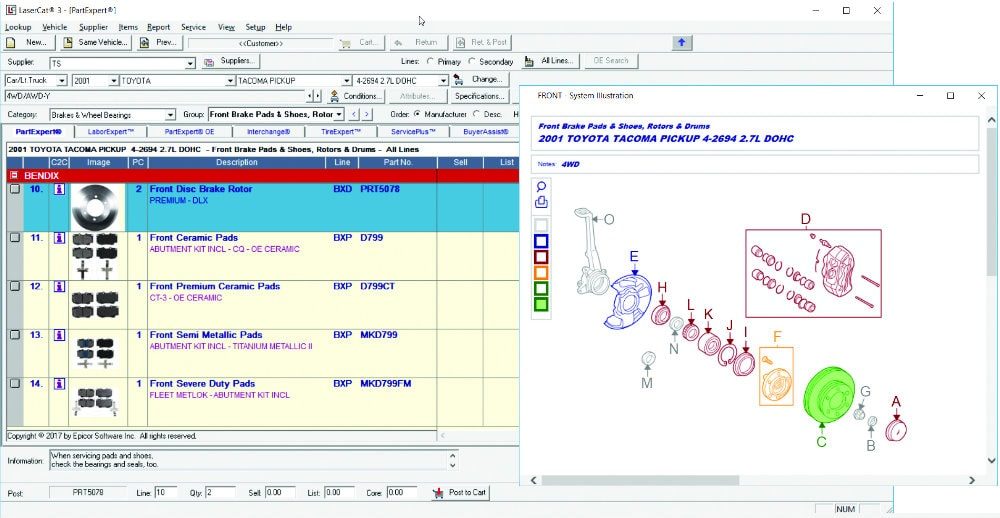The image size is (1000, 518).
Task: Click the info icon on row 13
Action: [59, 335]
